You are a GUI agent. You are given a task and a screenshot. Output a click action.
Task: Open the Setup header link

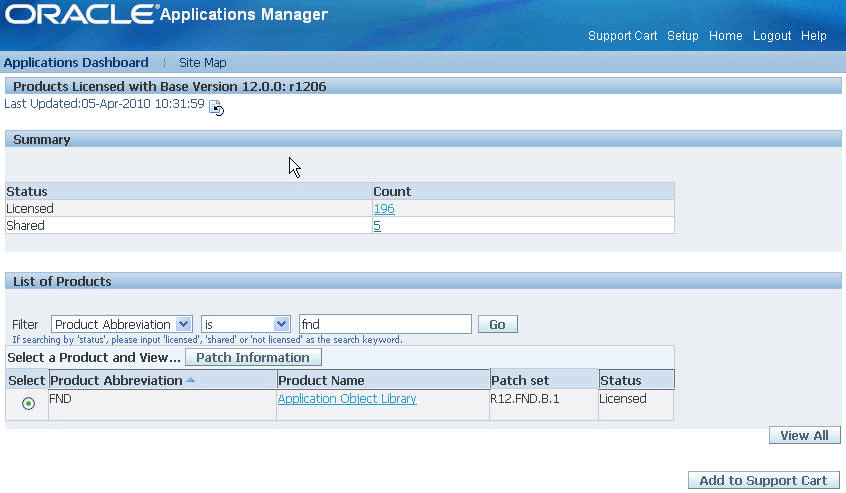coord(683,36)
